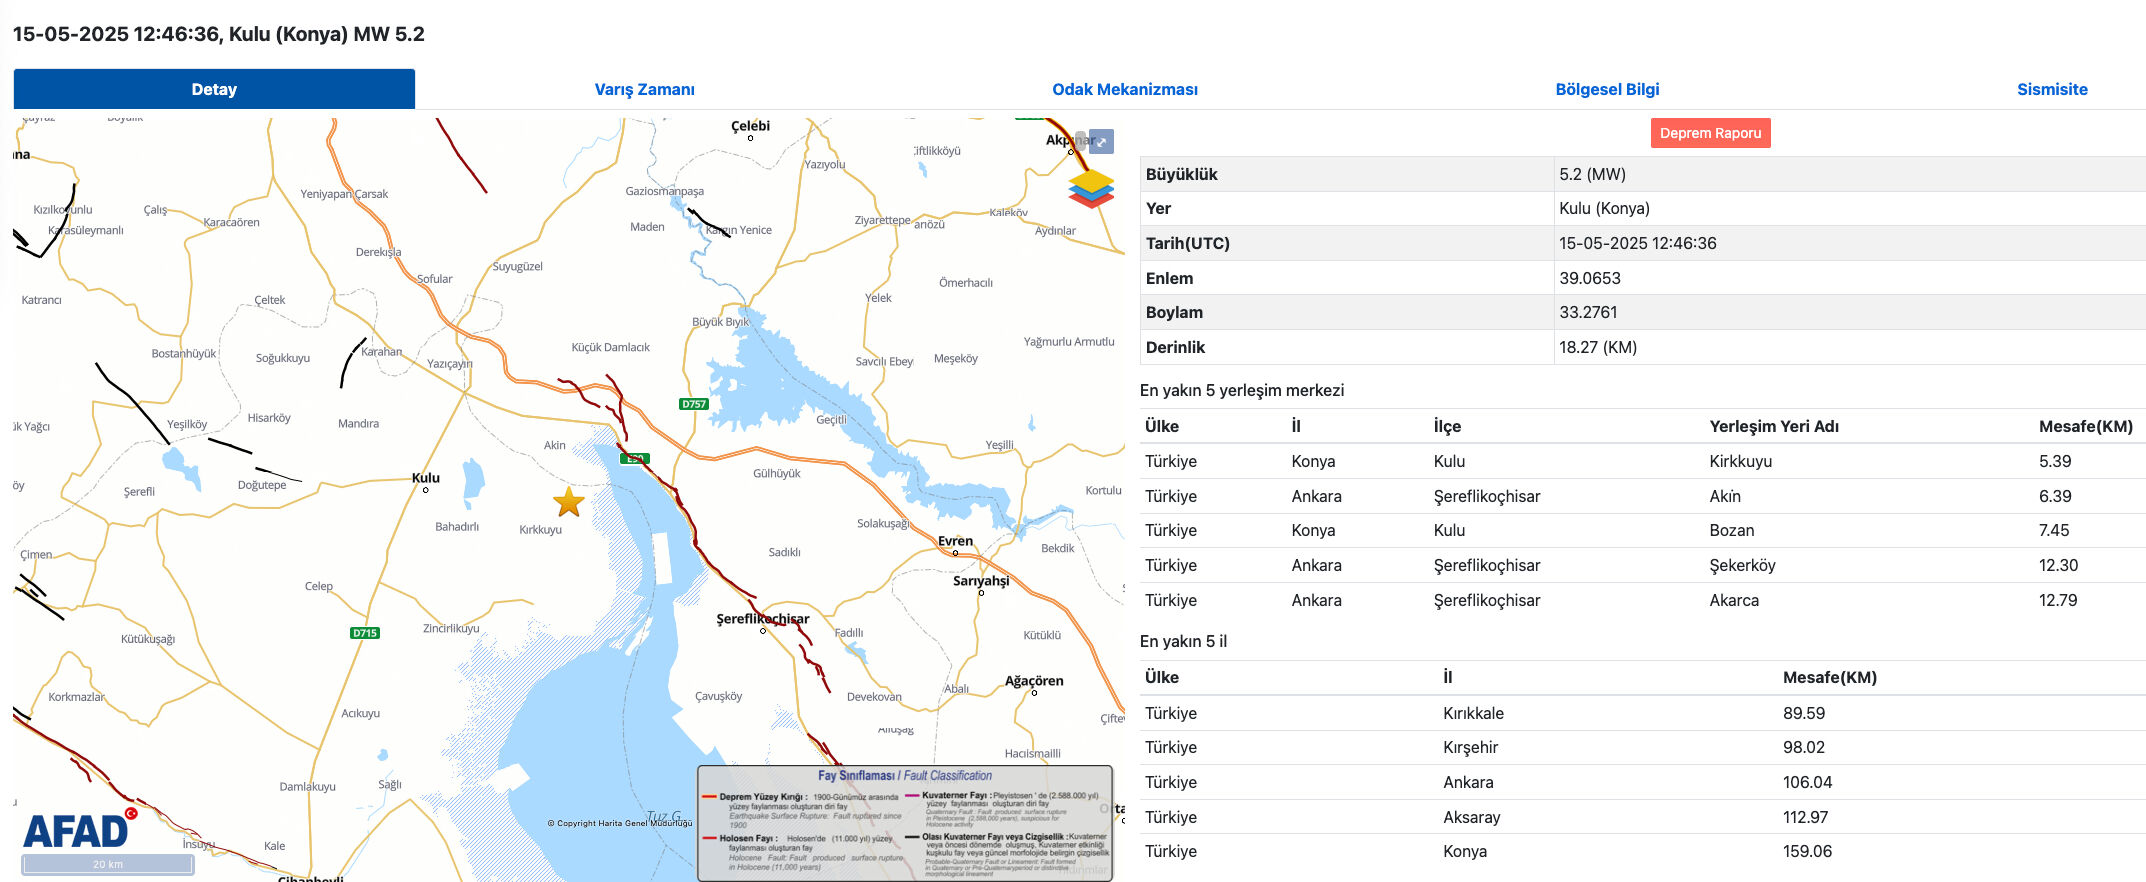Click the Kırıkkale row in nearest provinces
Screen dimensions: 2146x882
1640,713
